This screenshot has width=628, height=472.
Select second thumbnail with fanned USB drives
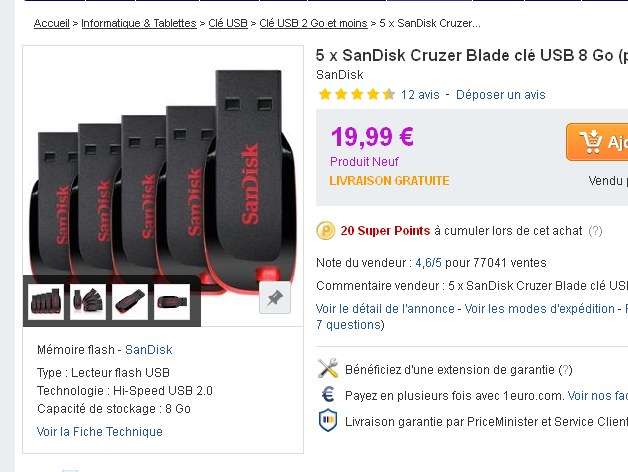(x=88, y=302)
